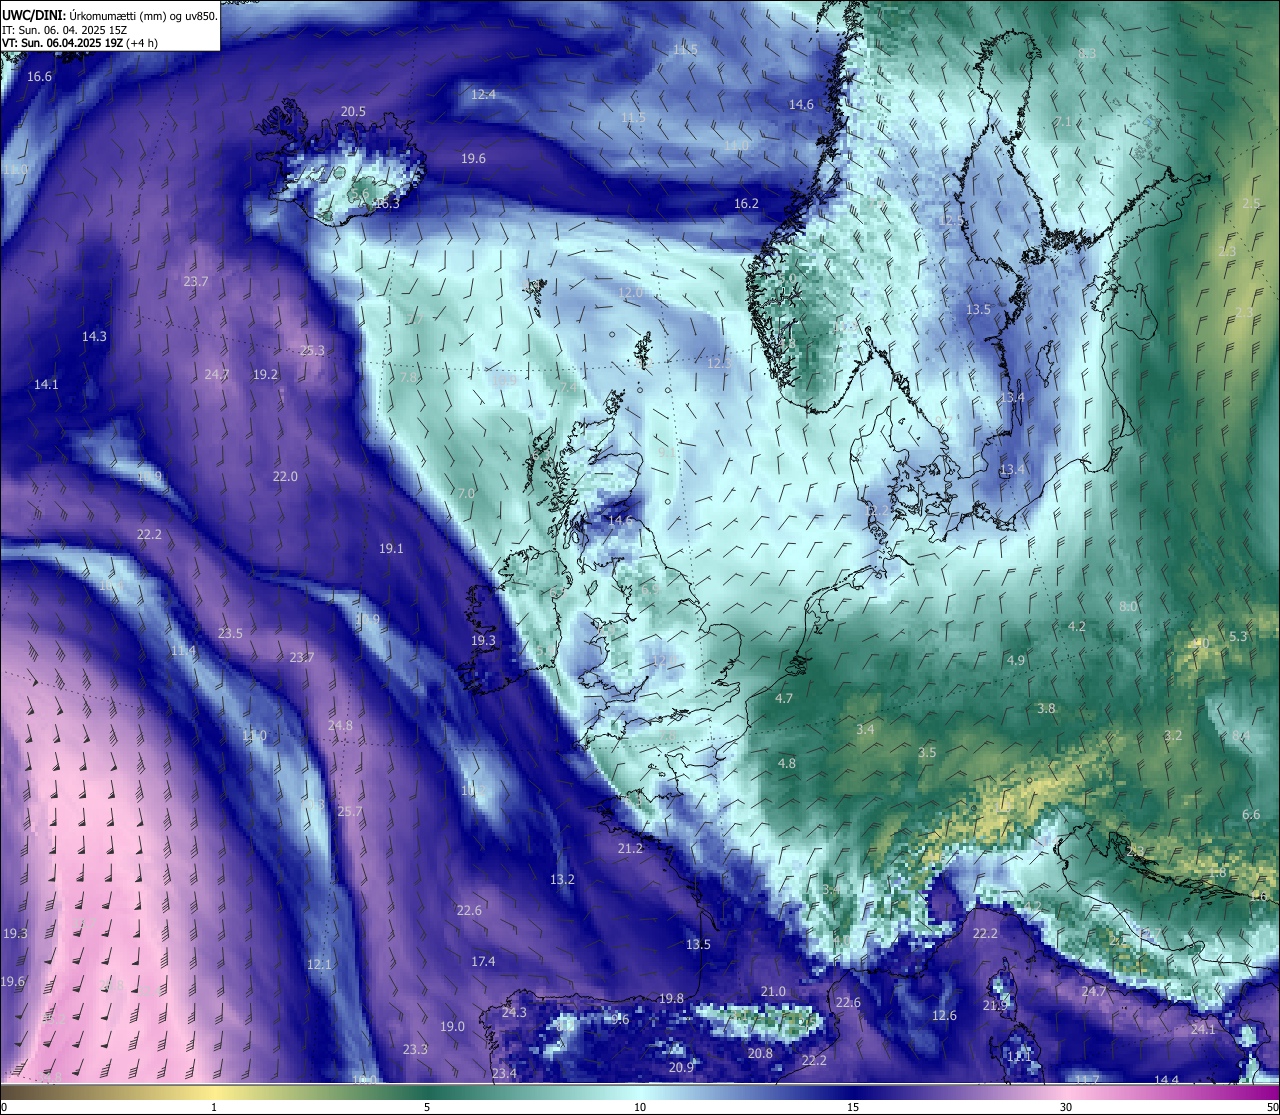Click the map value '22.0'

click(x=285, y=476)
